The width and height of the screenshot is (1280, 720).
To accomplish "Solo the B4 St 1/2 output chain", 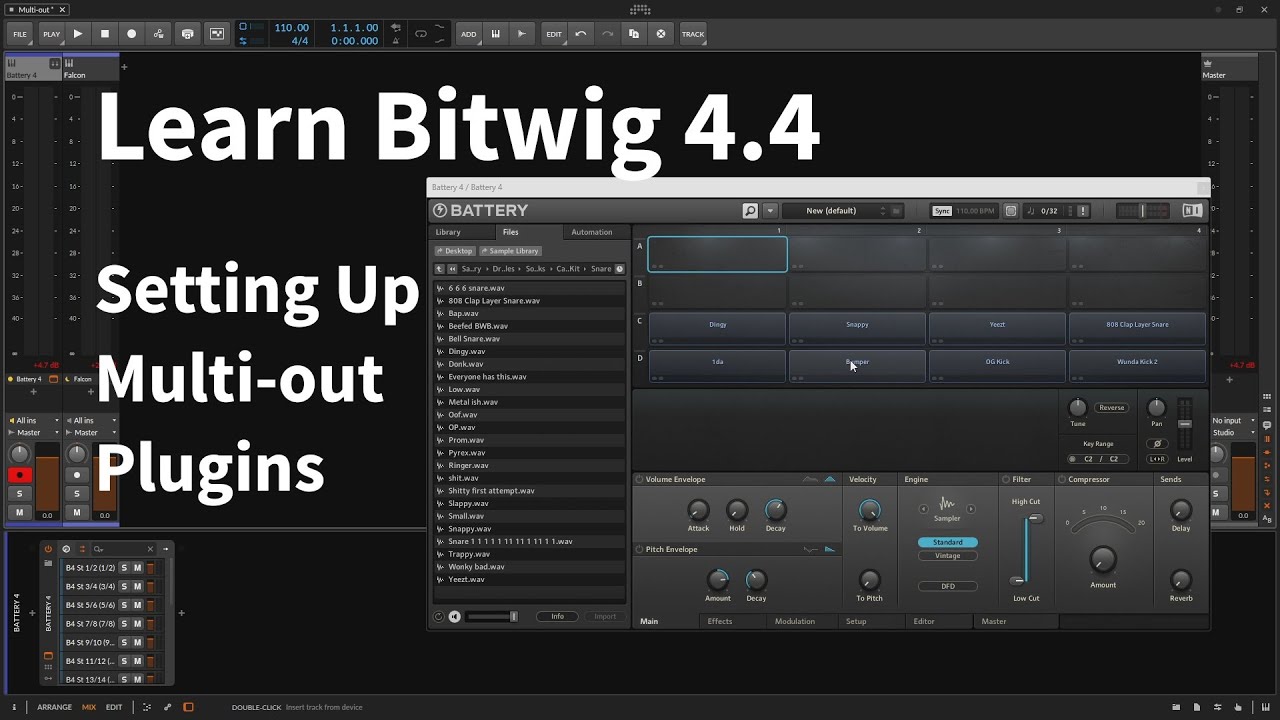I will click(124, 568).
